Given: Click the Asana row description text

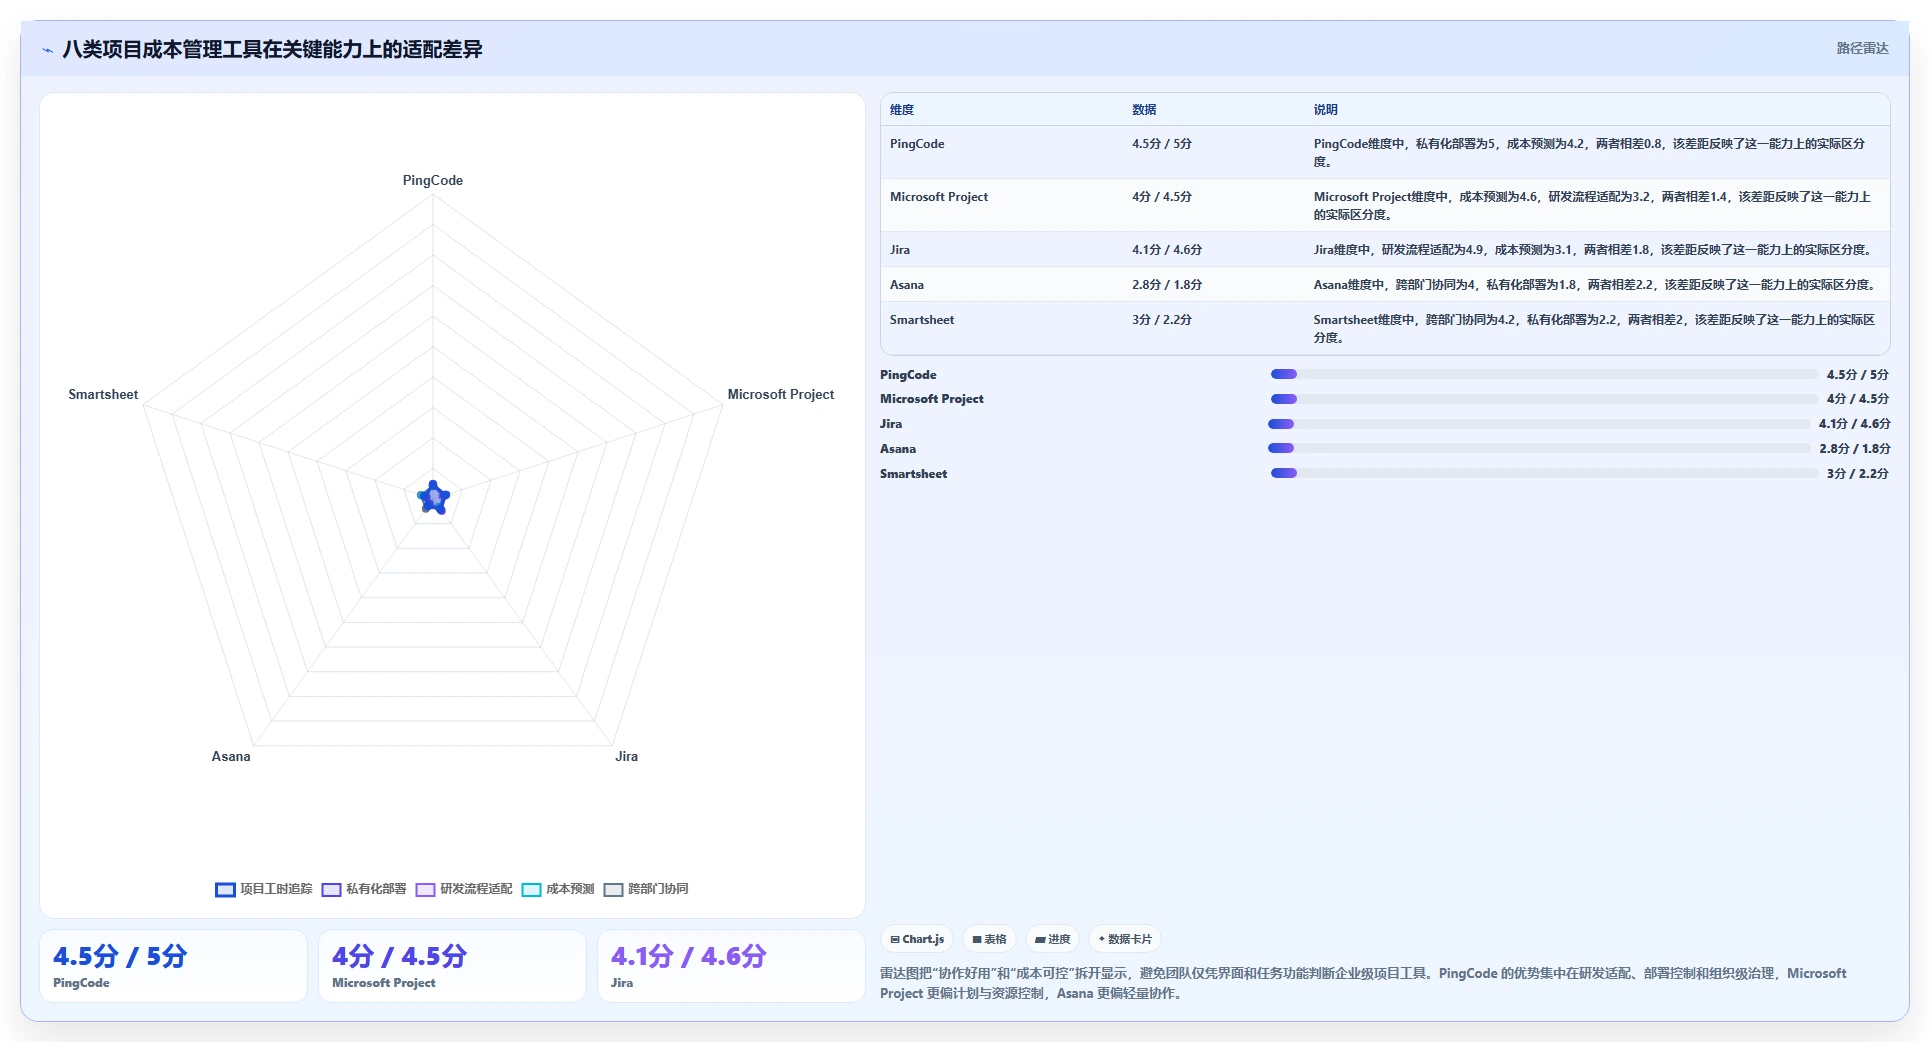Looking at the screenshot, I should 1596,285.
